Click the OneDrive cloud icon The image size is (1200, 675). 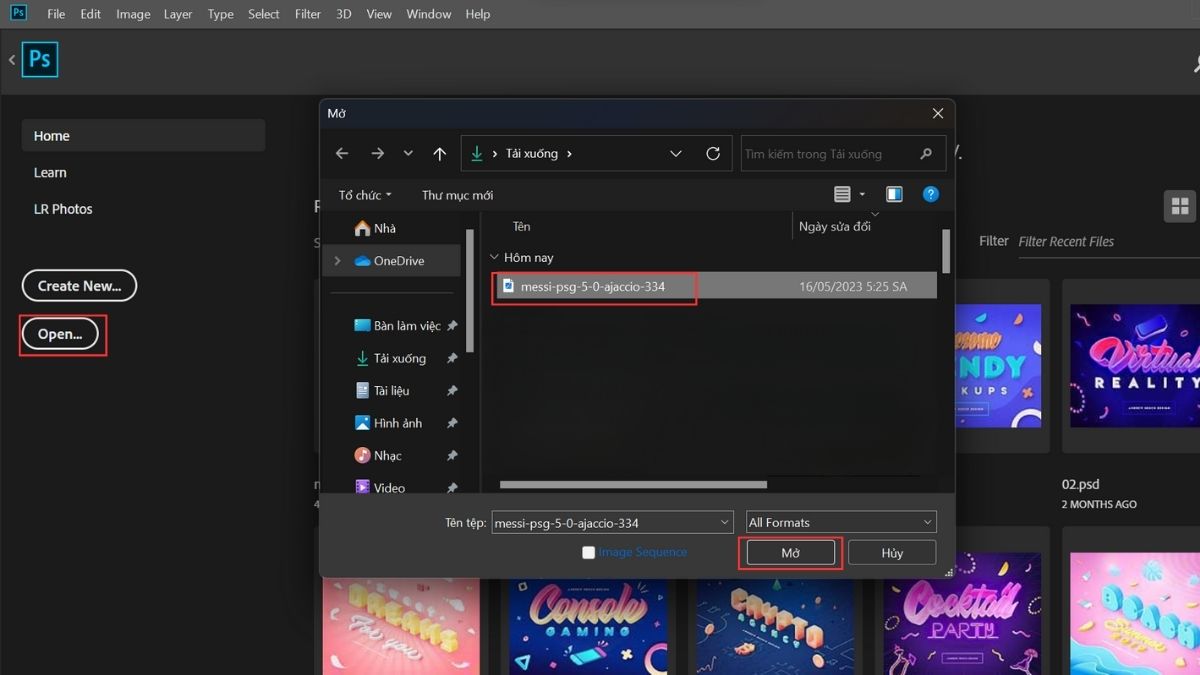362,261
